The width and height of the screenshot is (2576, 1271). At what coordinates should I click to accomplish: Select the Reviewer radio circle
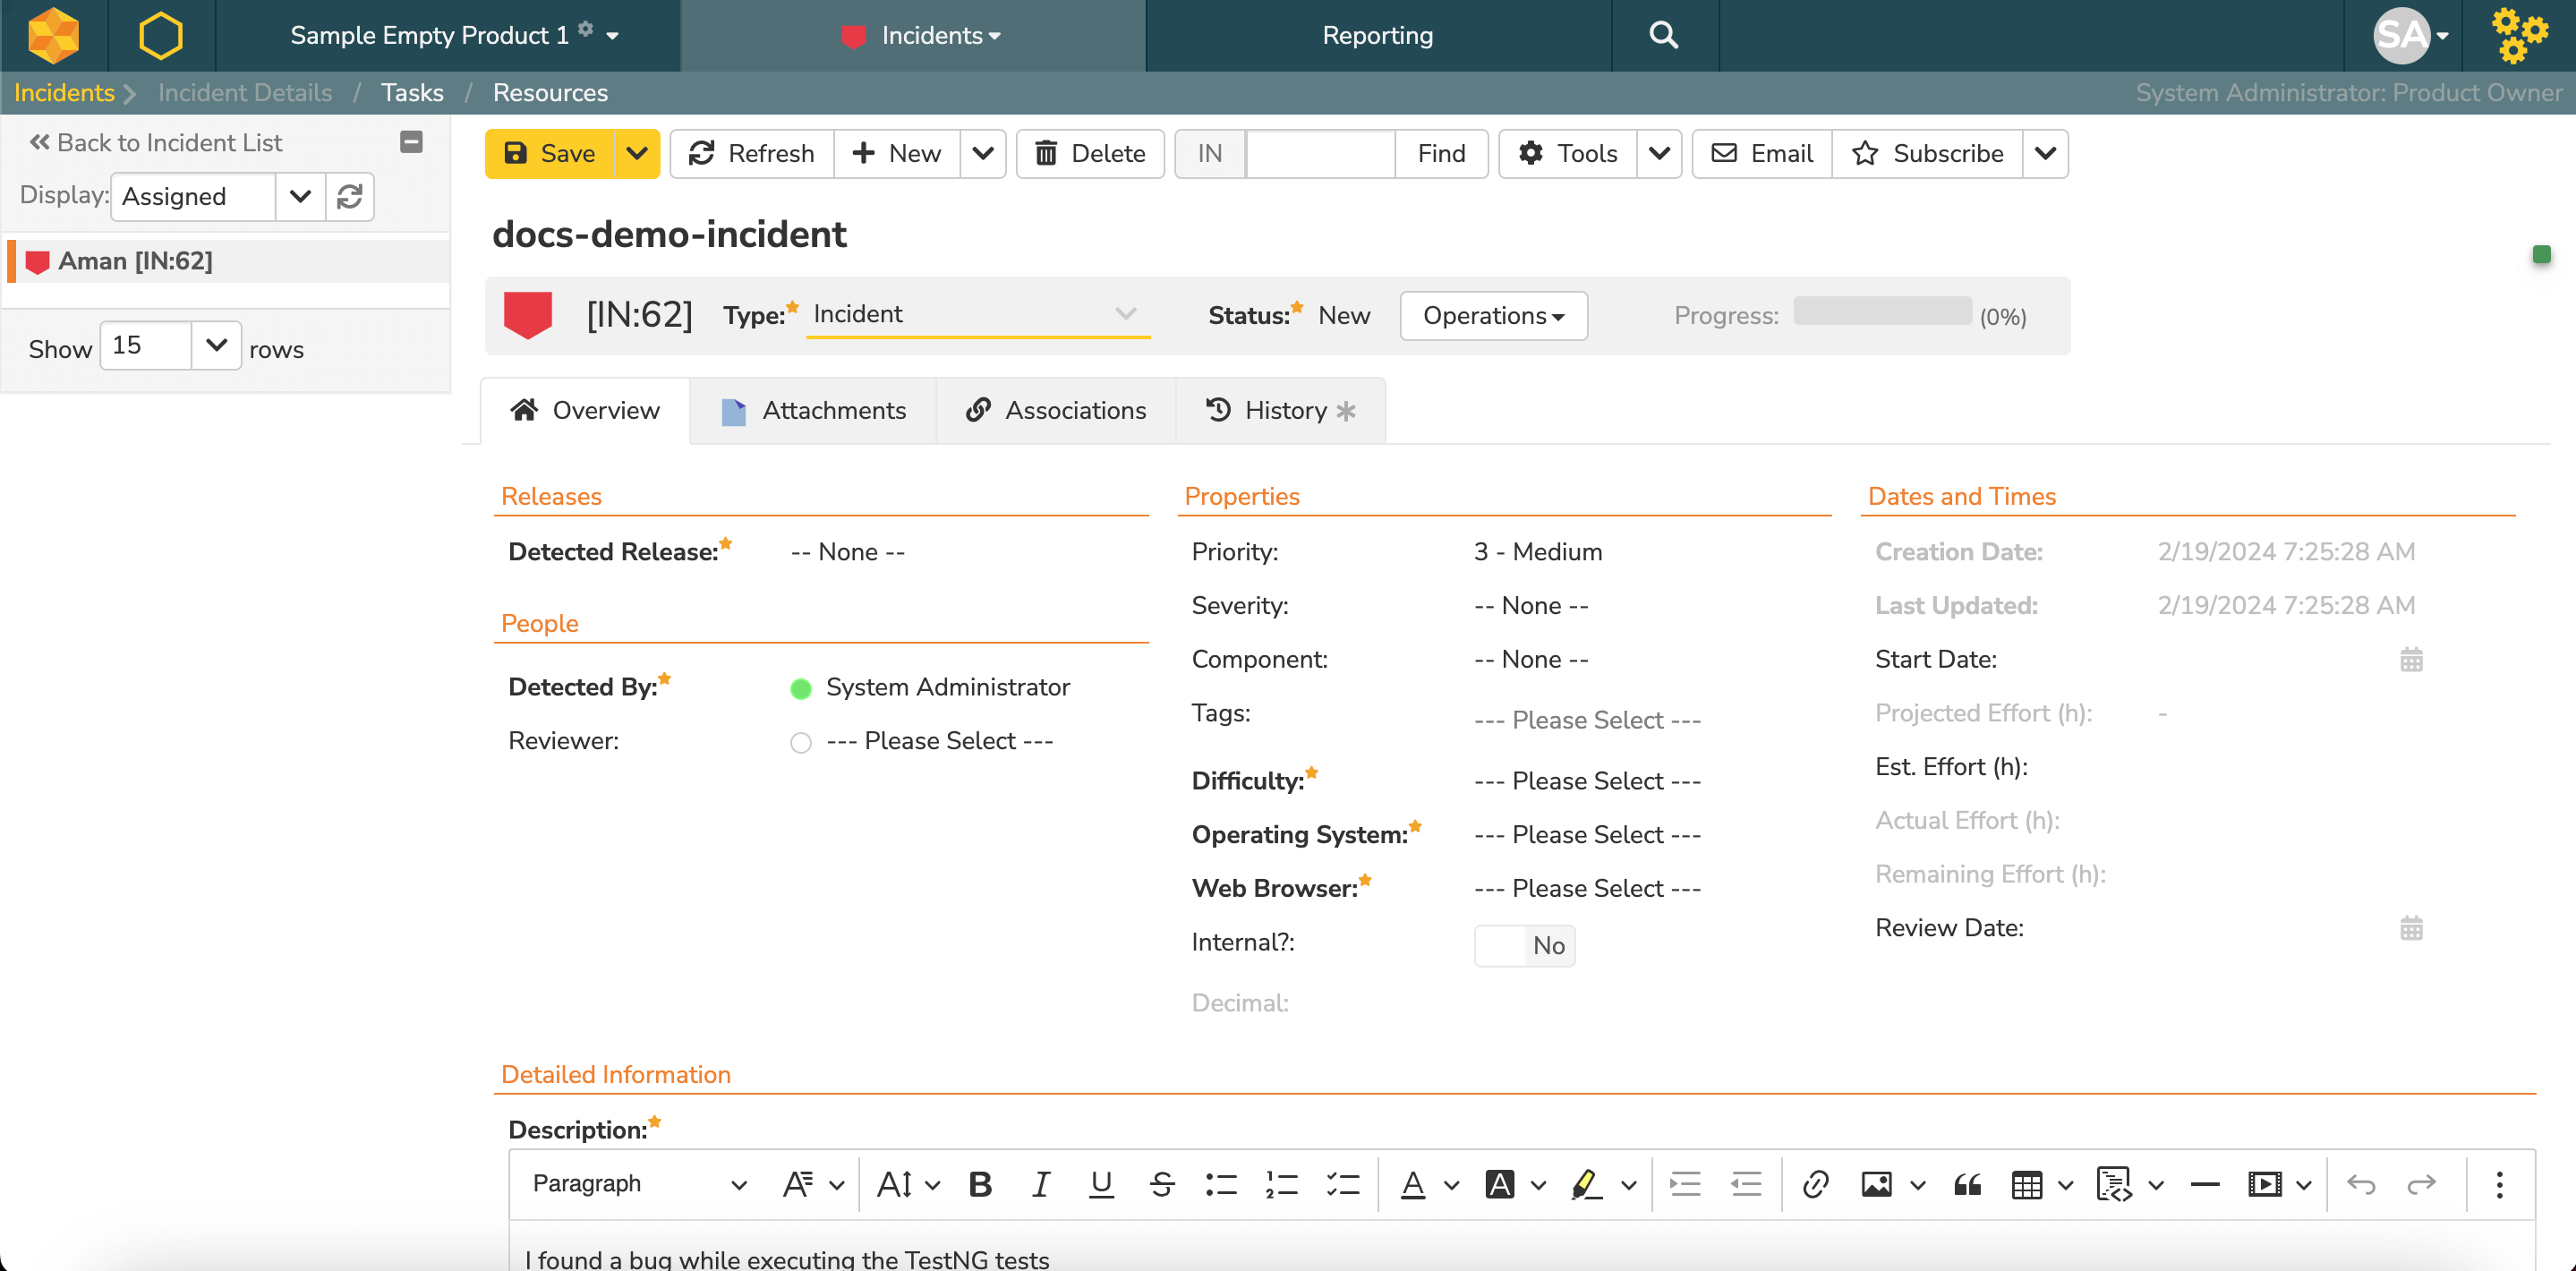click(x=800, y=742)
